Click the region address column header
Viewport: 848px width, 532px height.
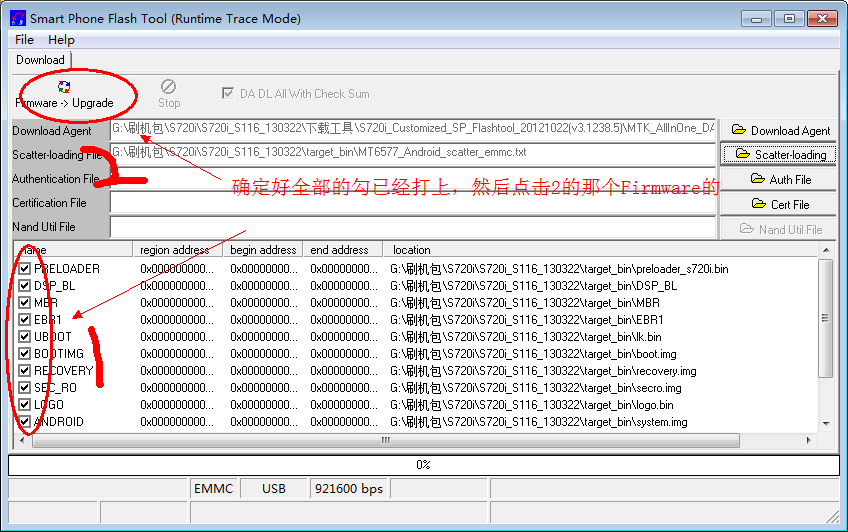point(178,250)
